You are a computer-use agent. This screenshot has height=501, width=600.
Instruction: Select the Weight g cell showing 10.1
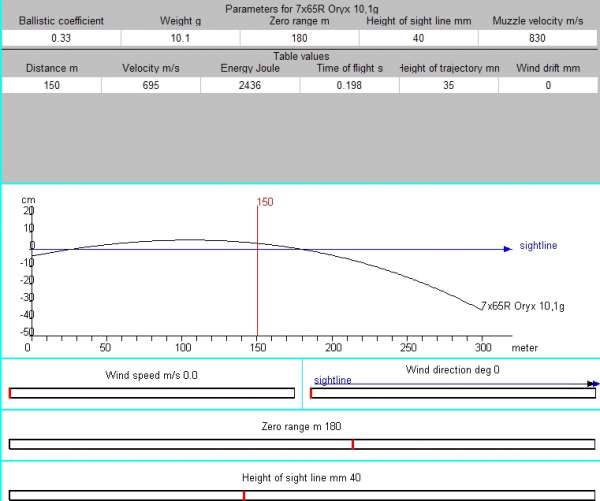point(180,37)
